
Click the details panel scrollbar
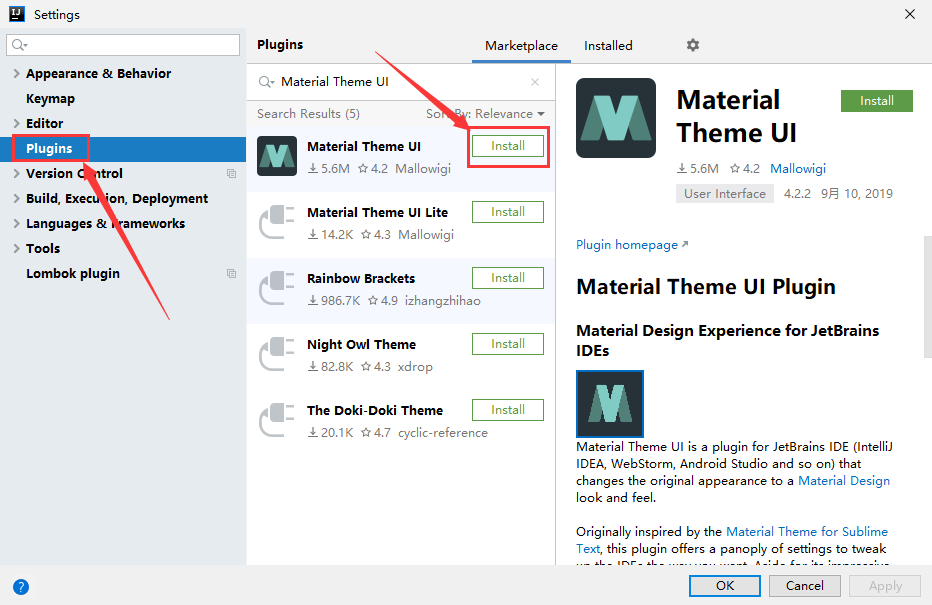coord(928,297)
